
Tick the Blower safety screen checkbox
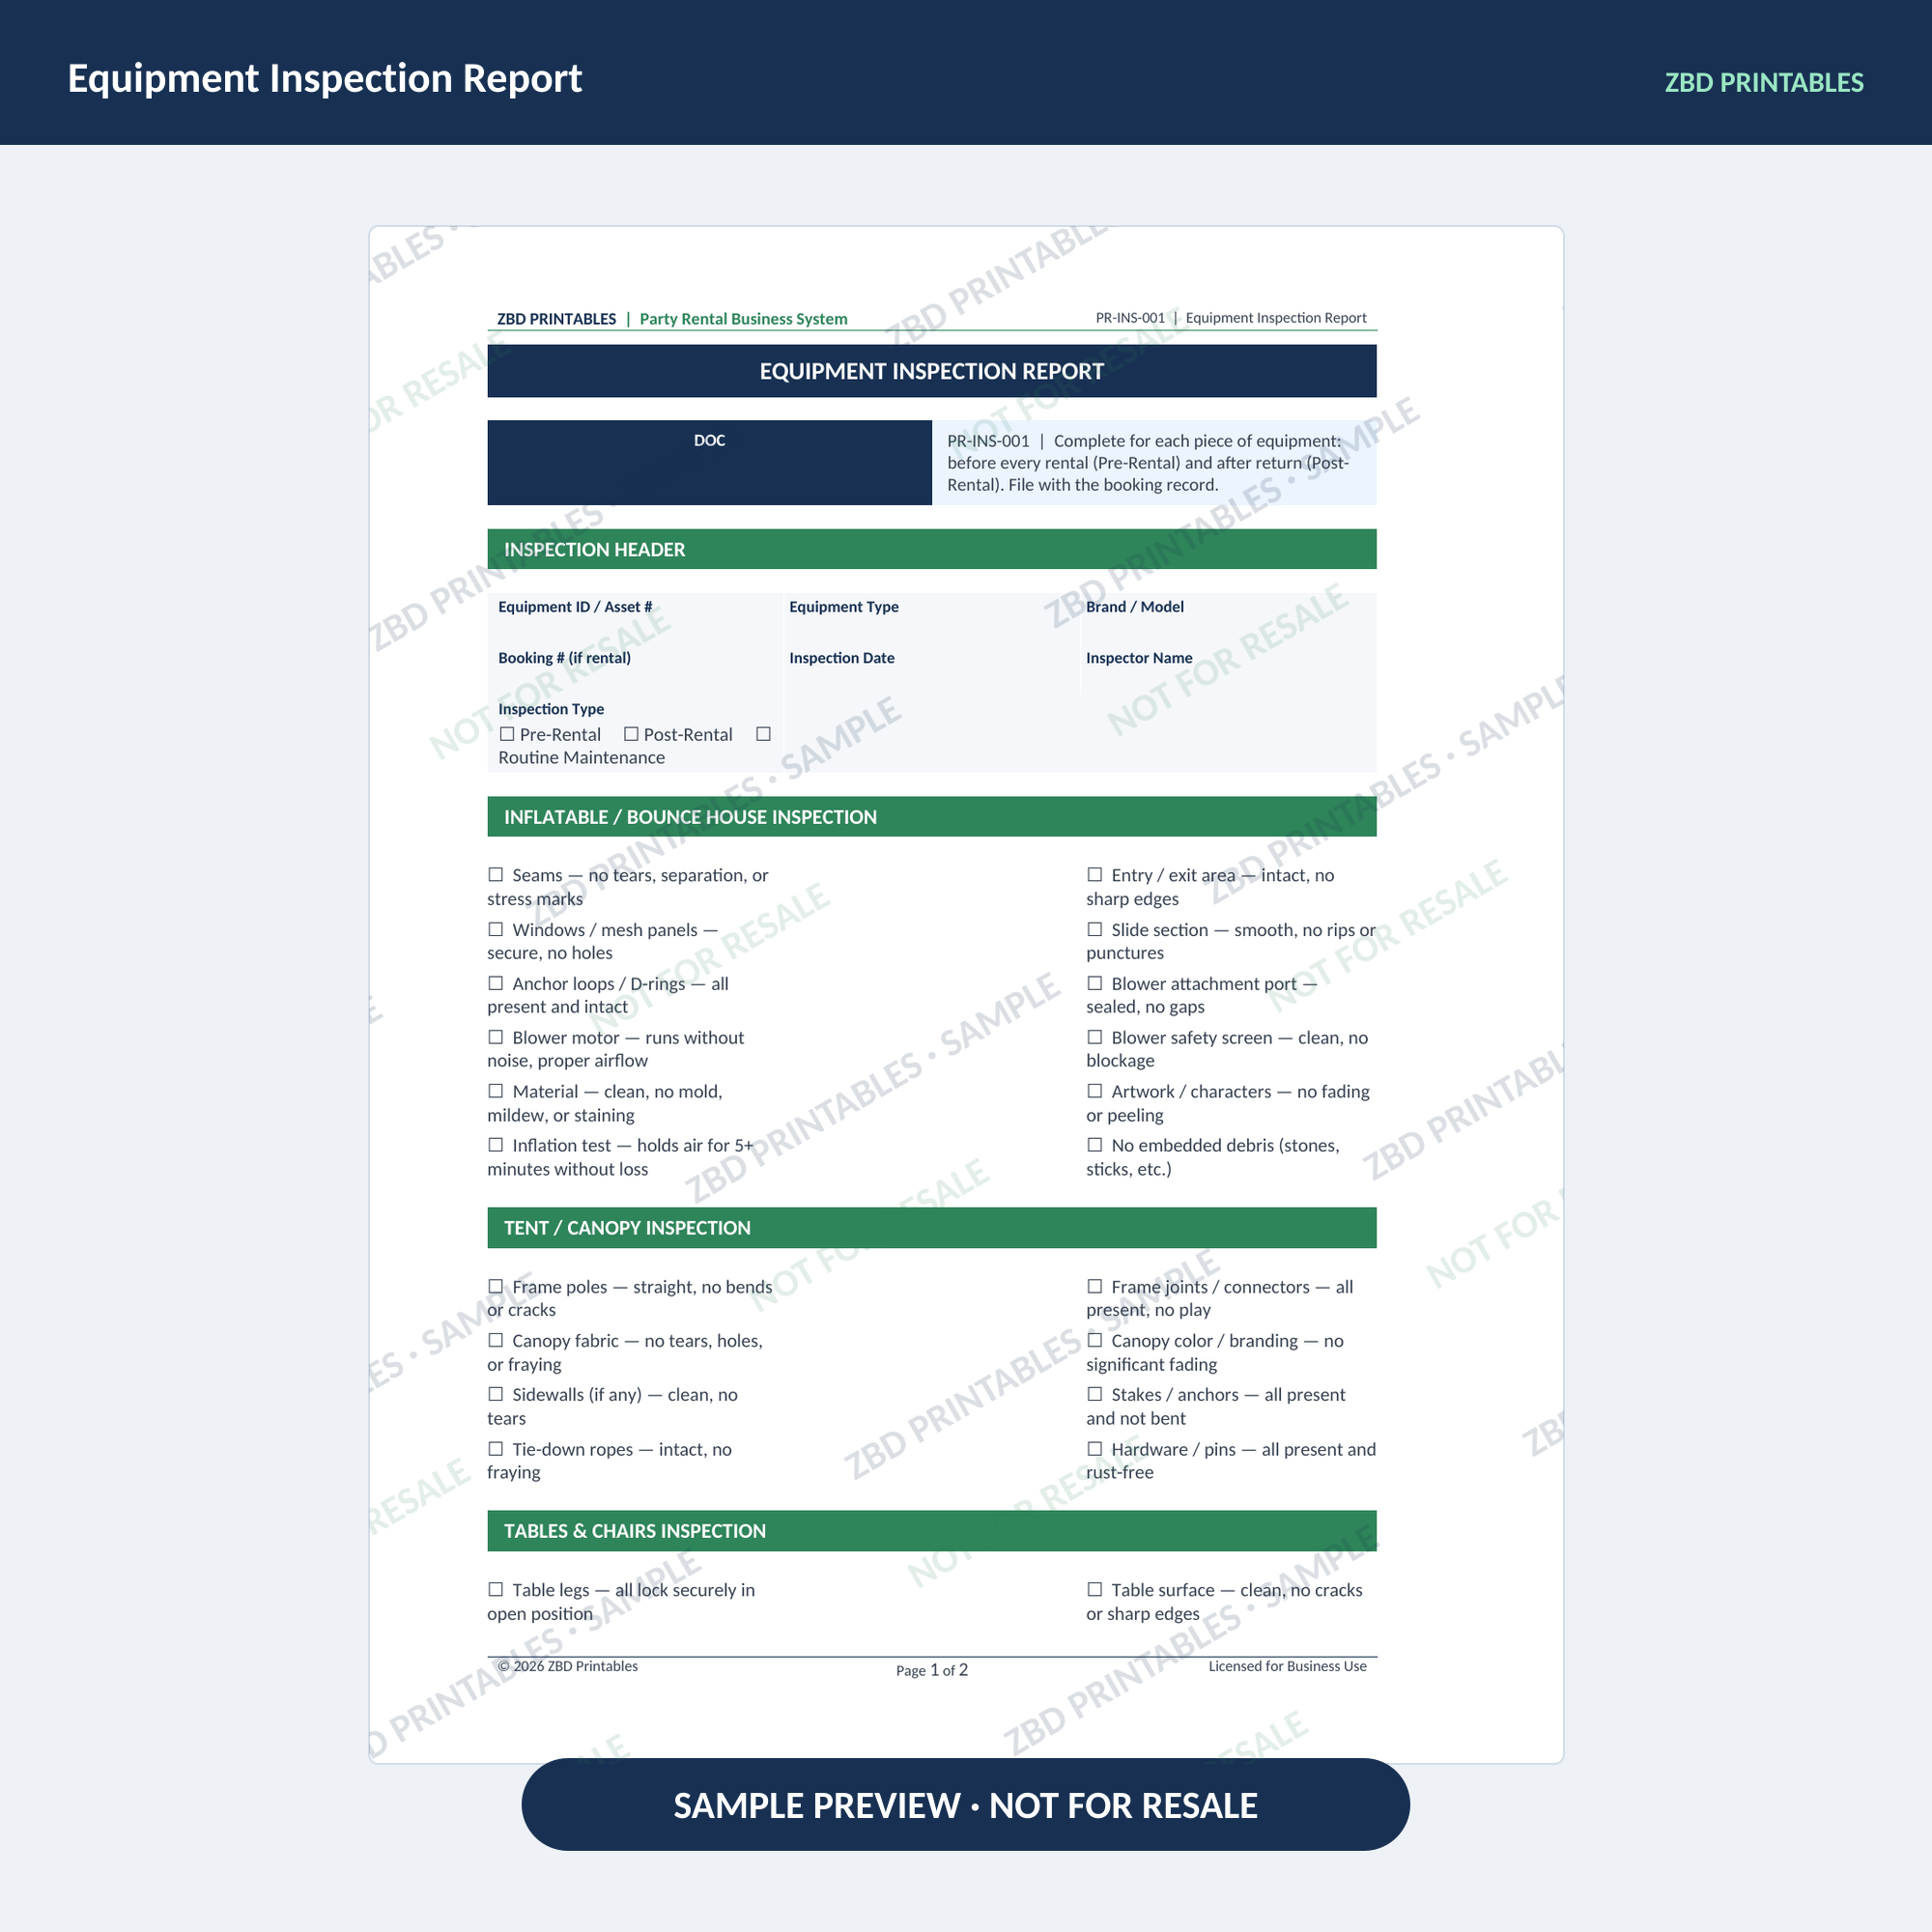click(x=1095, y=1037)
